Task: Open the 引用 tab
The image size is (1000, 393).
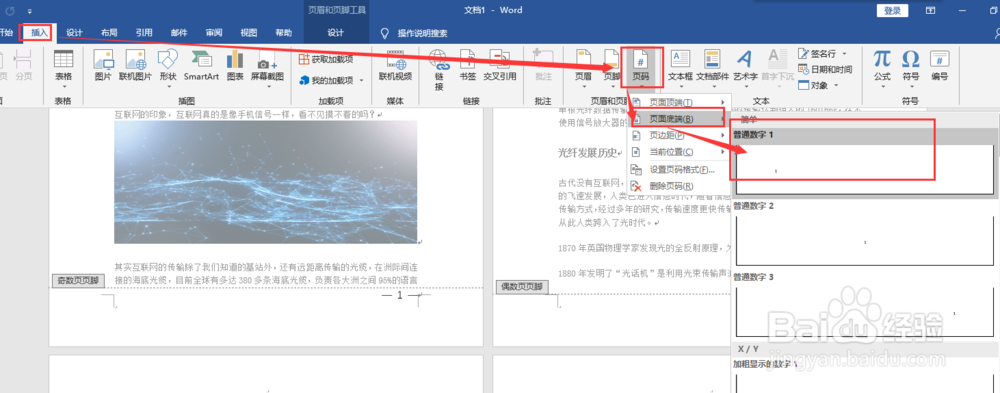Action: pyautogui.click(x=144, y=33)
